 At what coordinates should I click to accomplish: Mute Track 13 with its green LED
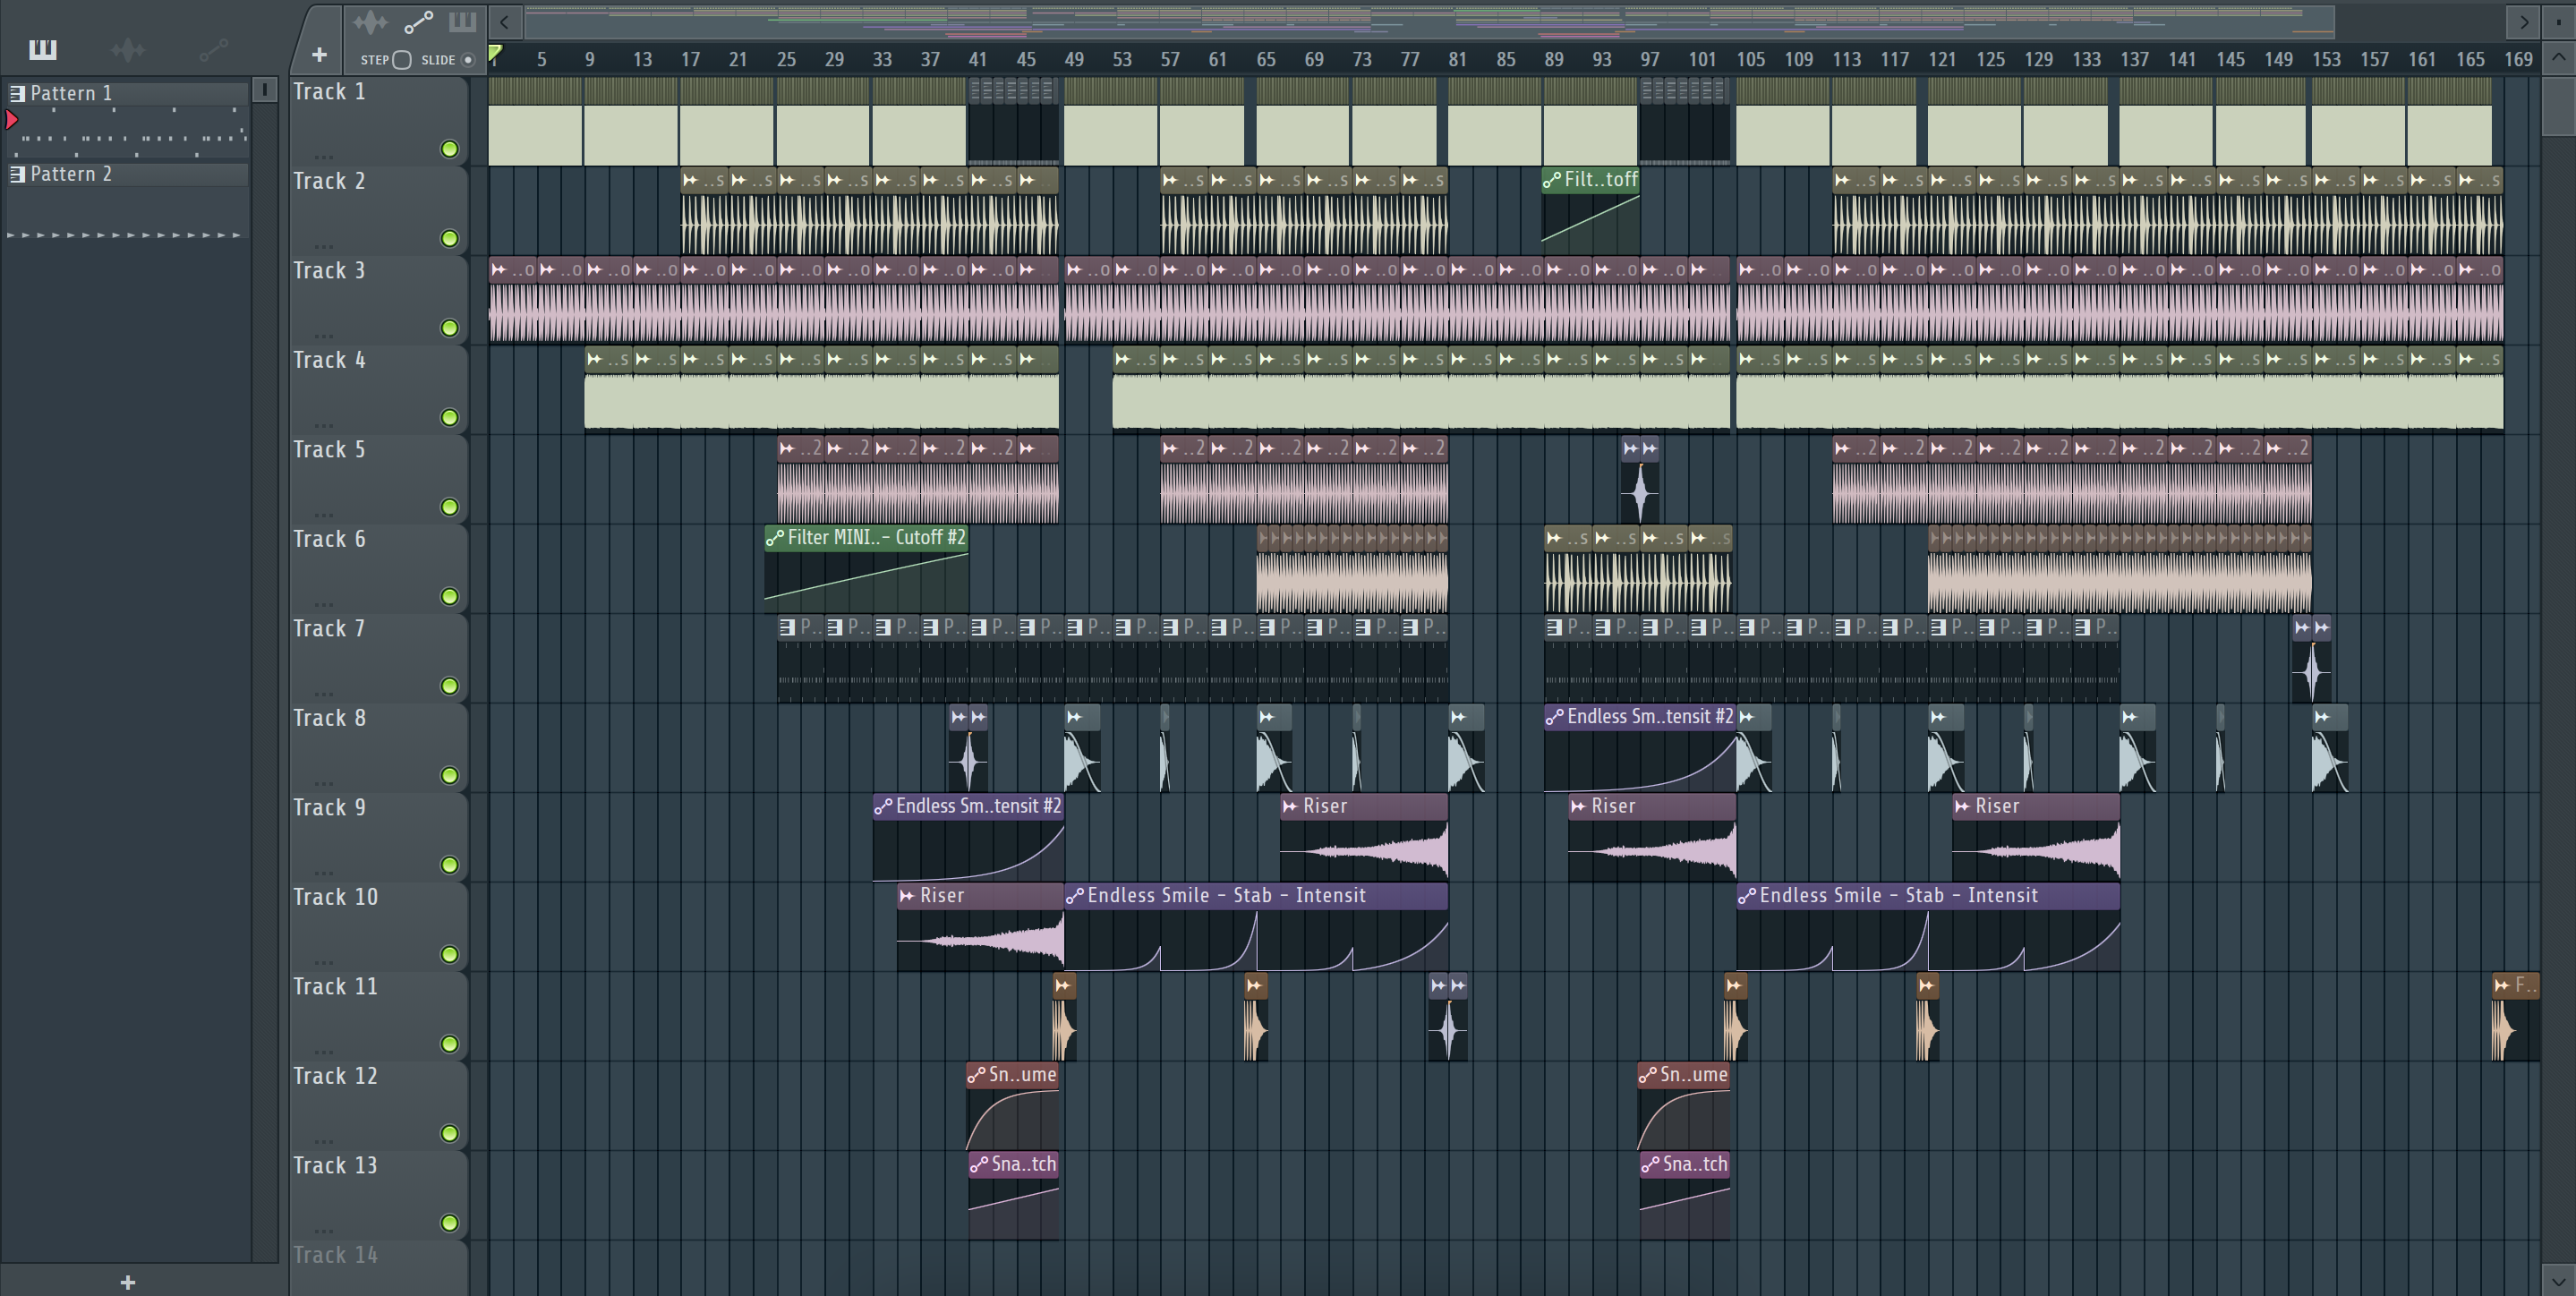pyautogui.click(x=450, y=1222)
